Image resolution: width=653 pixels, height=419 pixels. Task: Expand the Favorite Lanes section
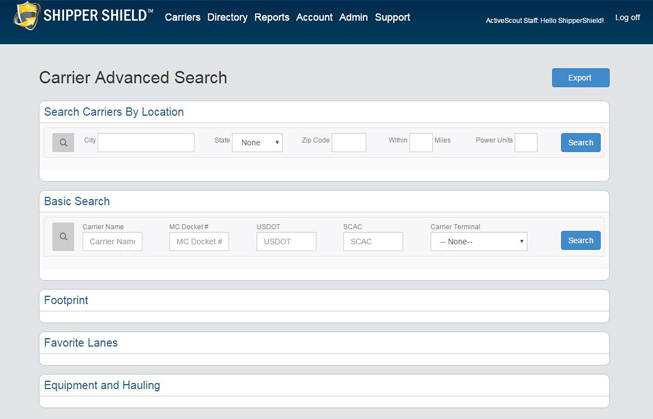coord(81,343)
